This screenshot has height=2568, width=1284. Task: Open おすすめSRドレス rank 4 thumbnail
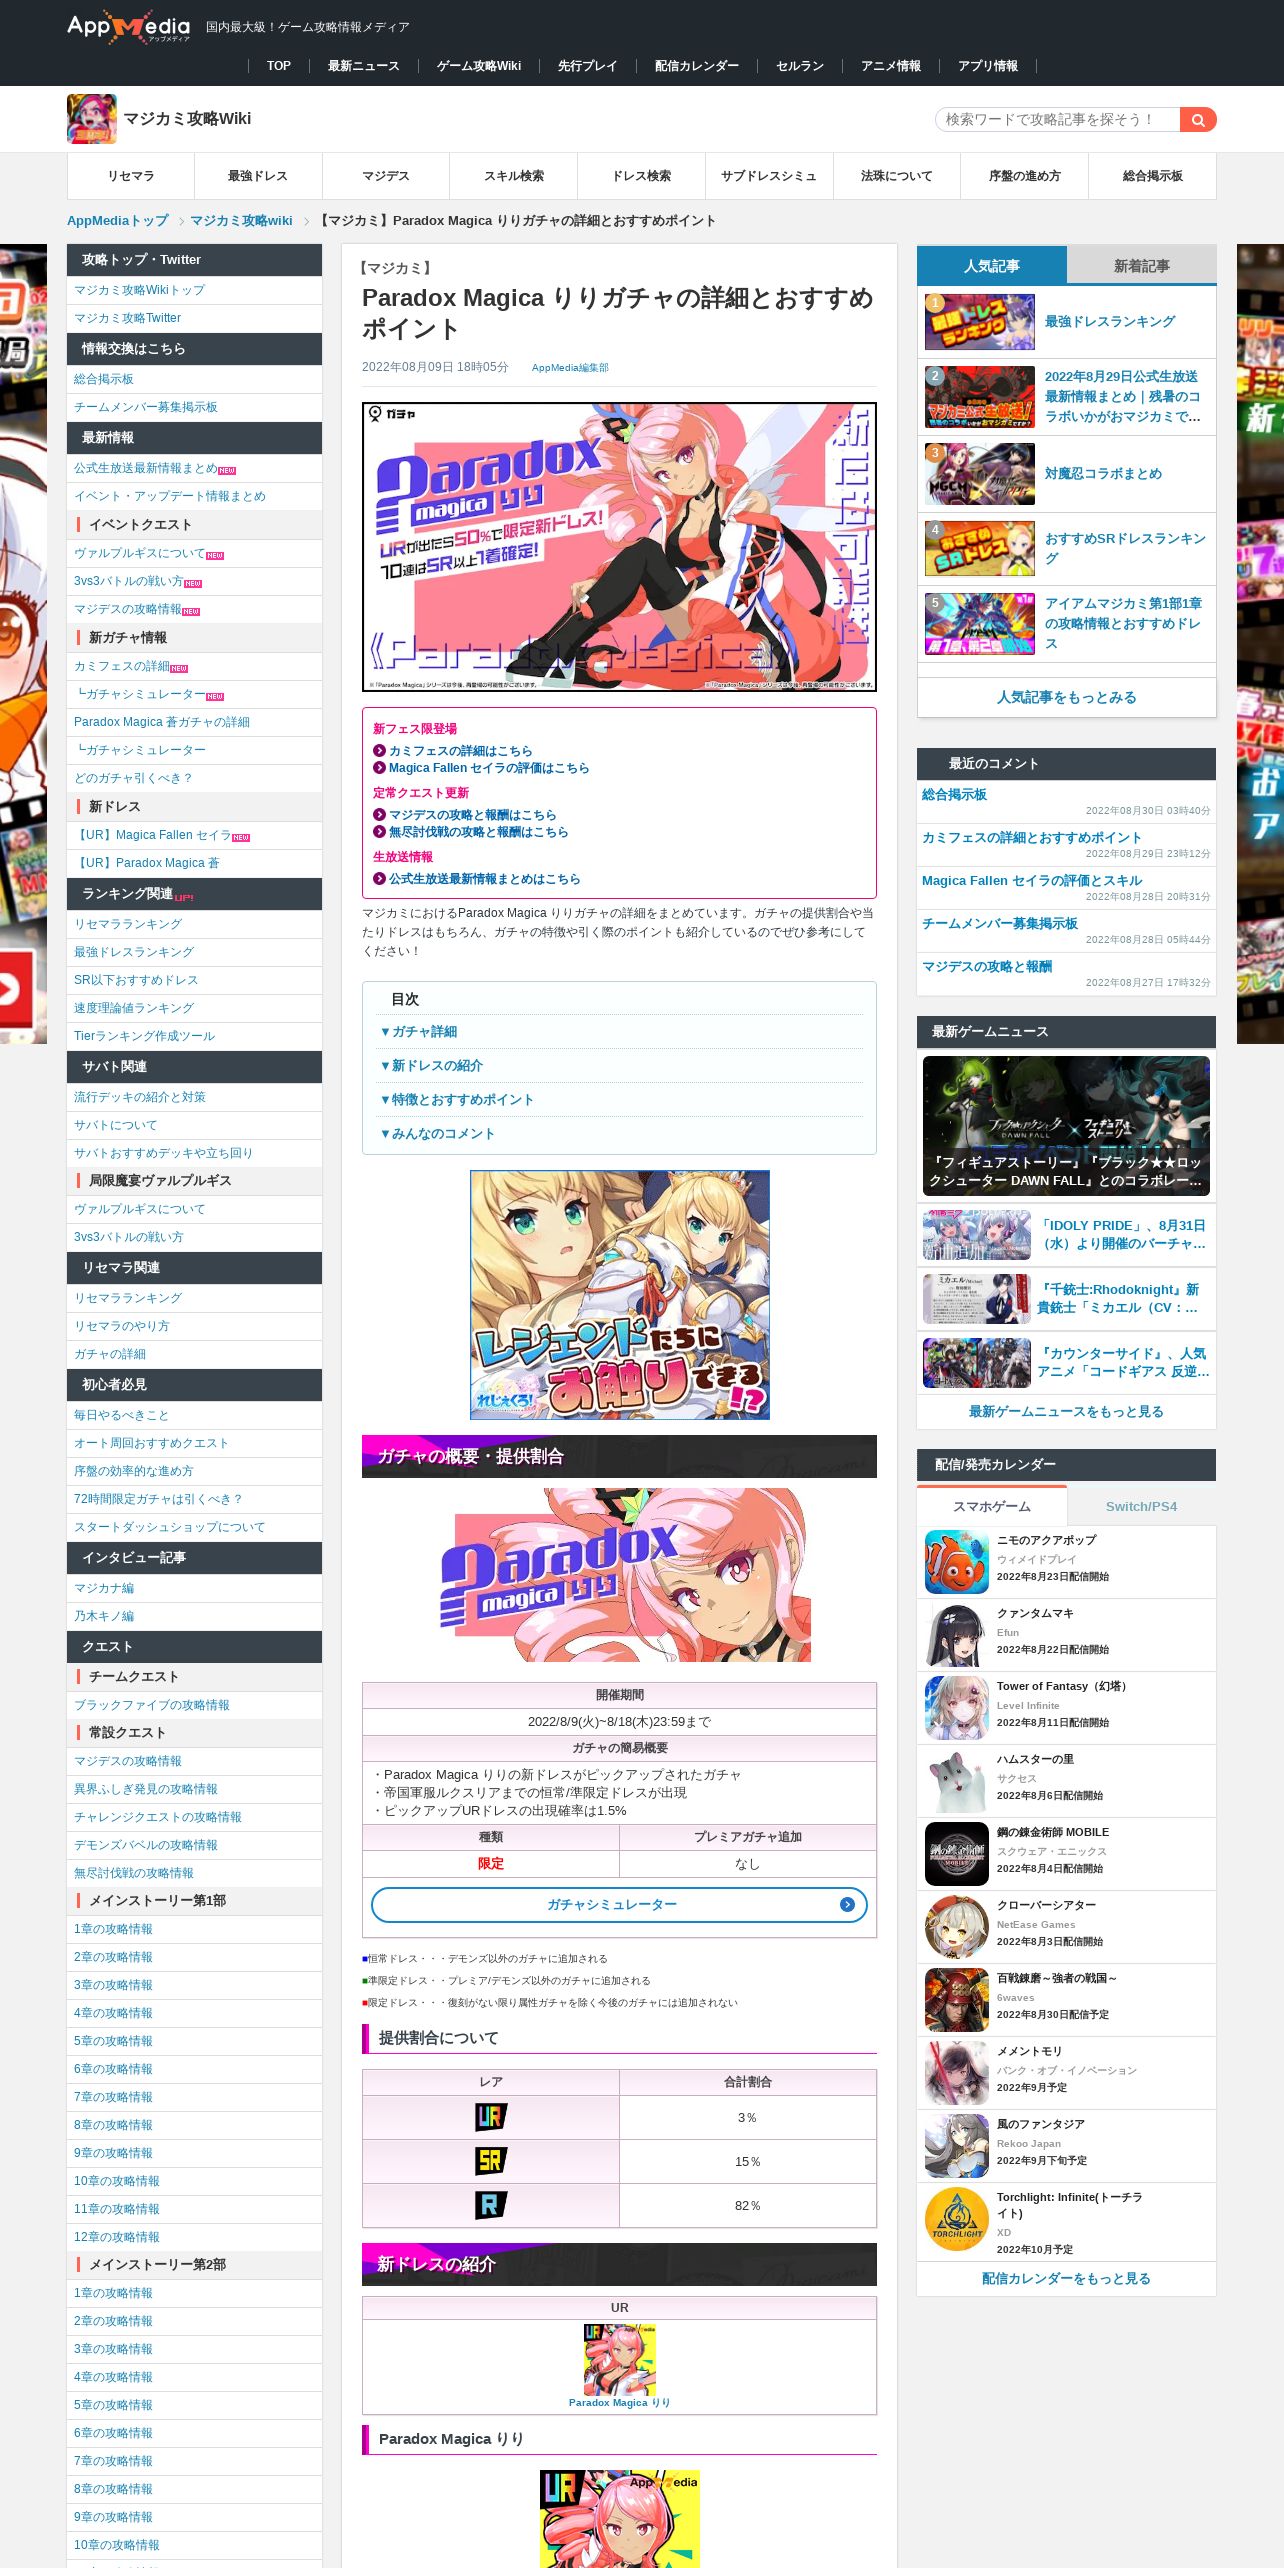(x=980, y=548)
